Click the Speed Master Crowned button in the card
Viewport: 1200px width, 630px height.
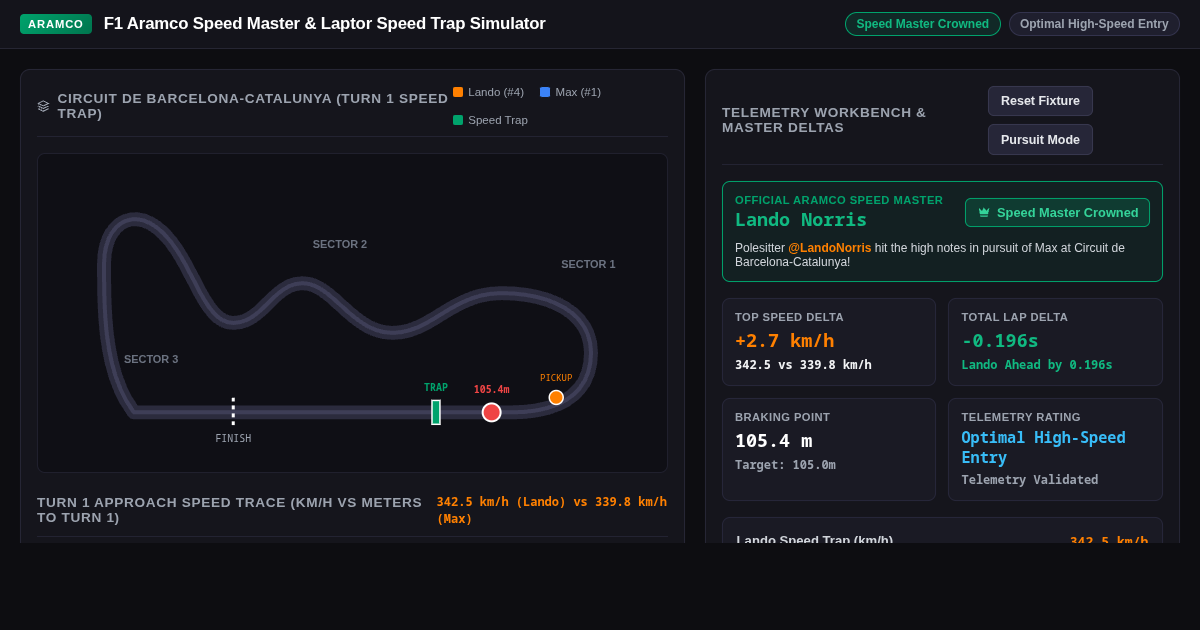point(1057,213)
